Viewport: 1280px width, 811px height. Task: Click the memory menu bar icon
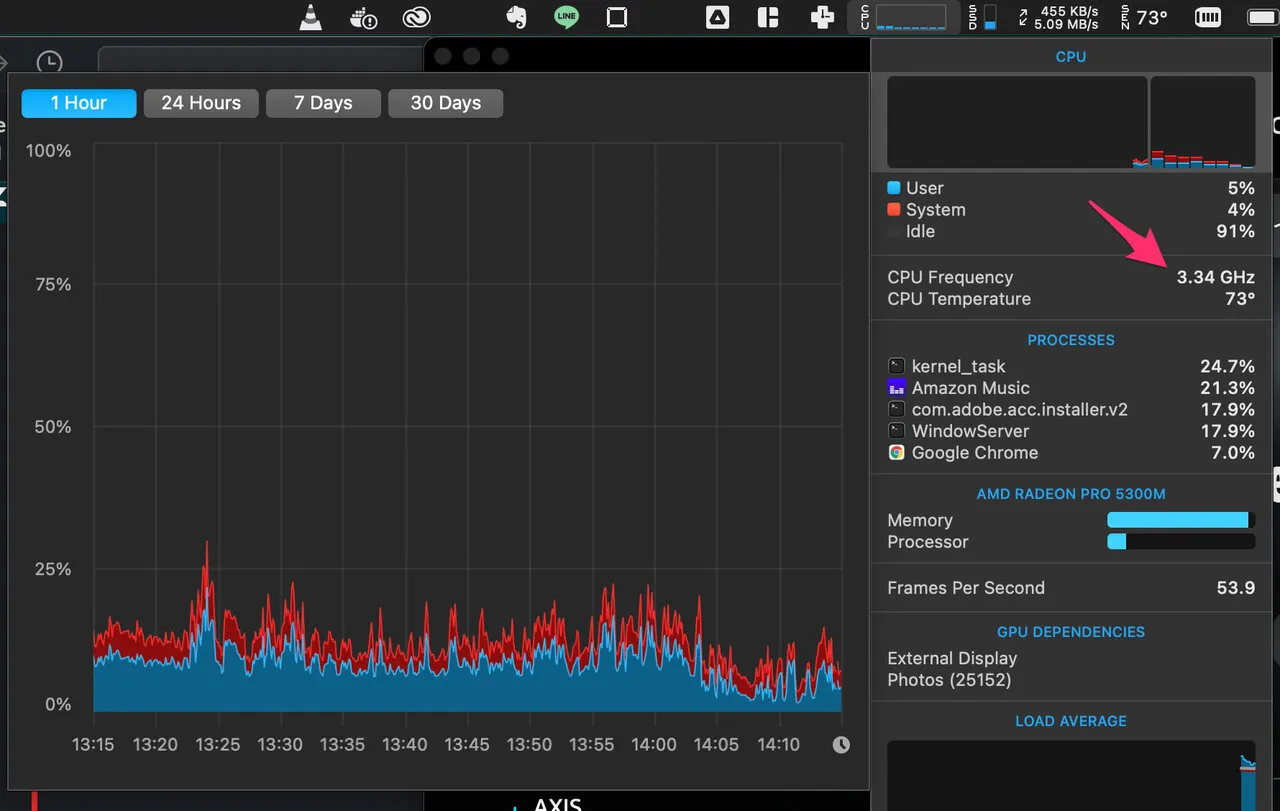1208,17
